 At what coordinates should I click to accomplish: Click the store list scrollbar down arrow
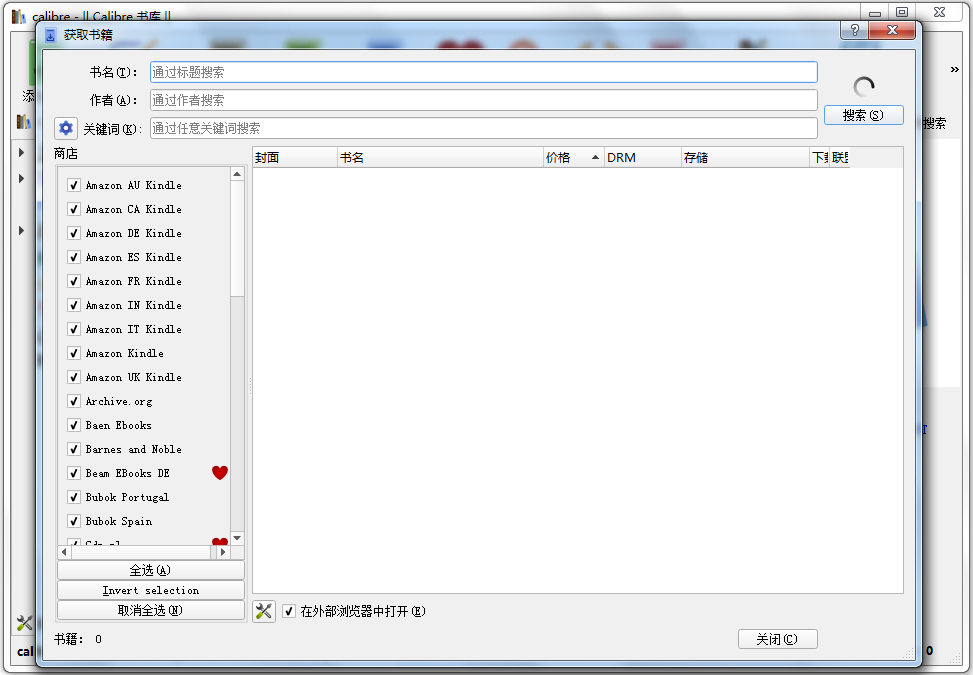tap(237, 538)
